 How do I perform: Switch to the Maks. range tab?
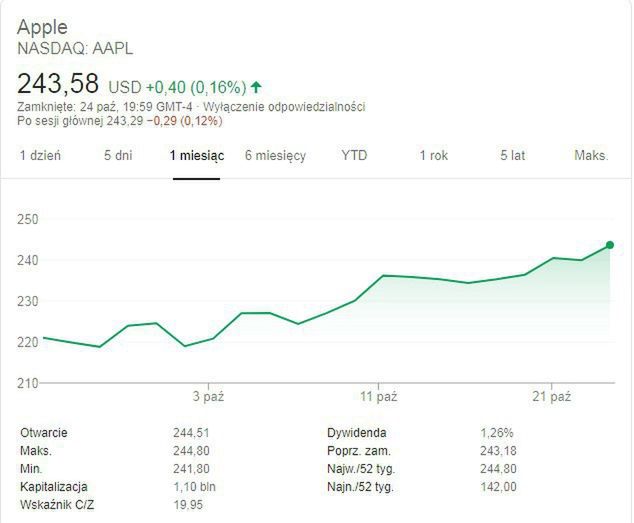[x=591, y=156]
